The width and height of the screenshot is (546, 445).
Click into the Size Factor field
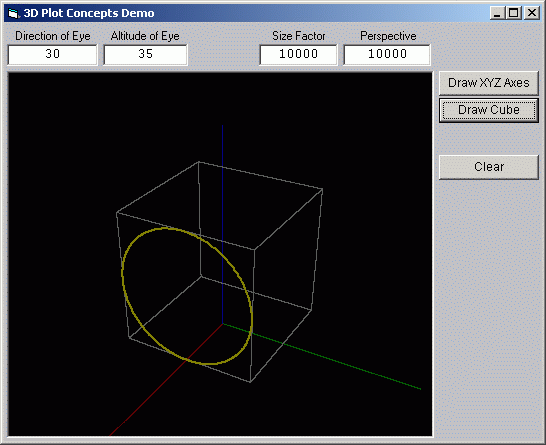(x=298, y=54)
